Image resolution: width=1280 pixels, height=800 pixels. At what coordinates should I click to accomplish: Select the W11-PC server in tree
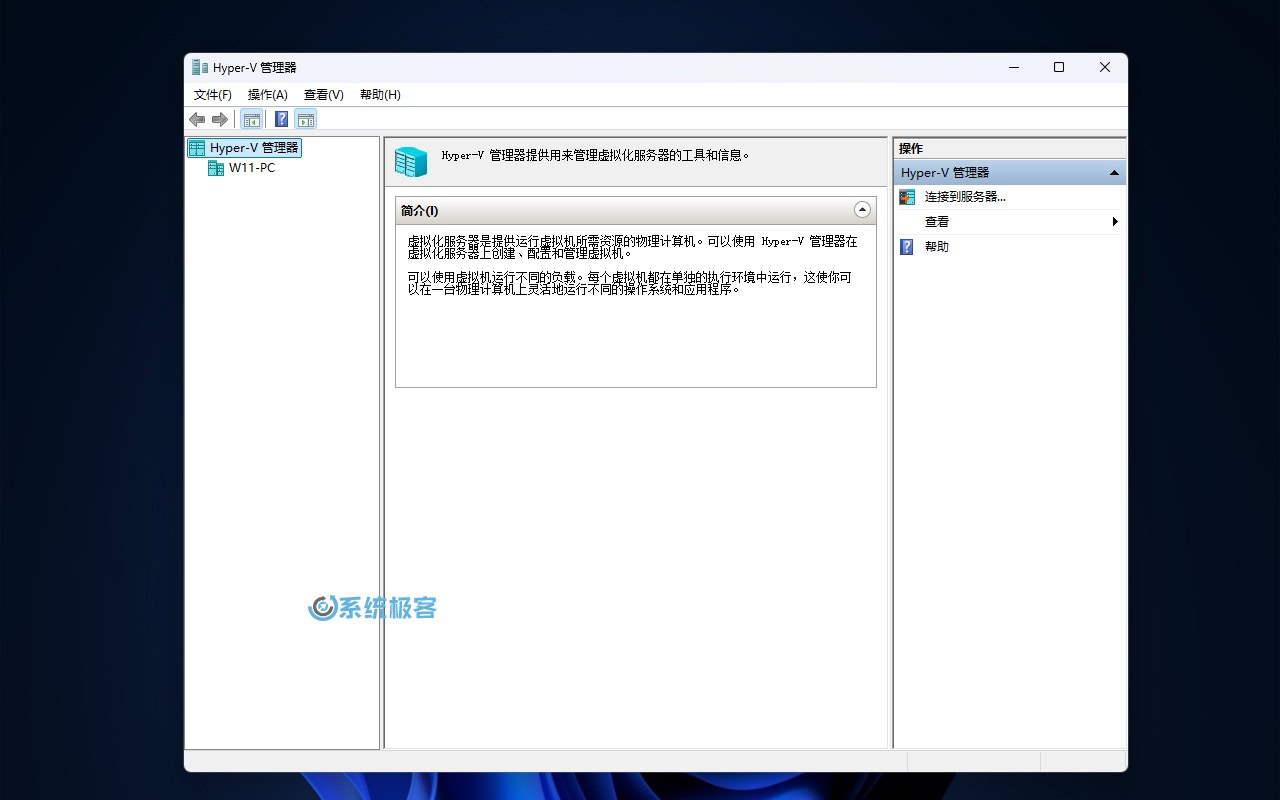coord(252,168)
